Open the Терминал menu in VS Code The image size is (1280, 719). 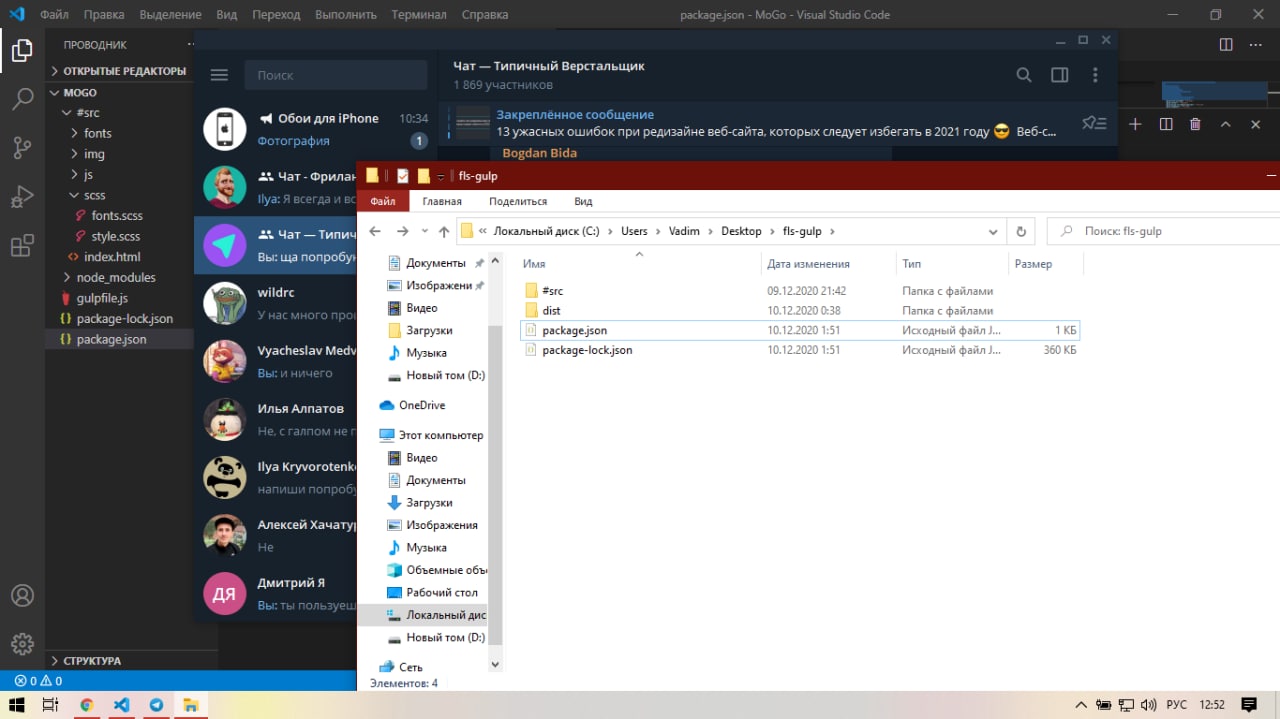[419, 15]
